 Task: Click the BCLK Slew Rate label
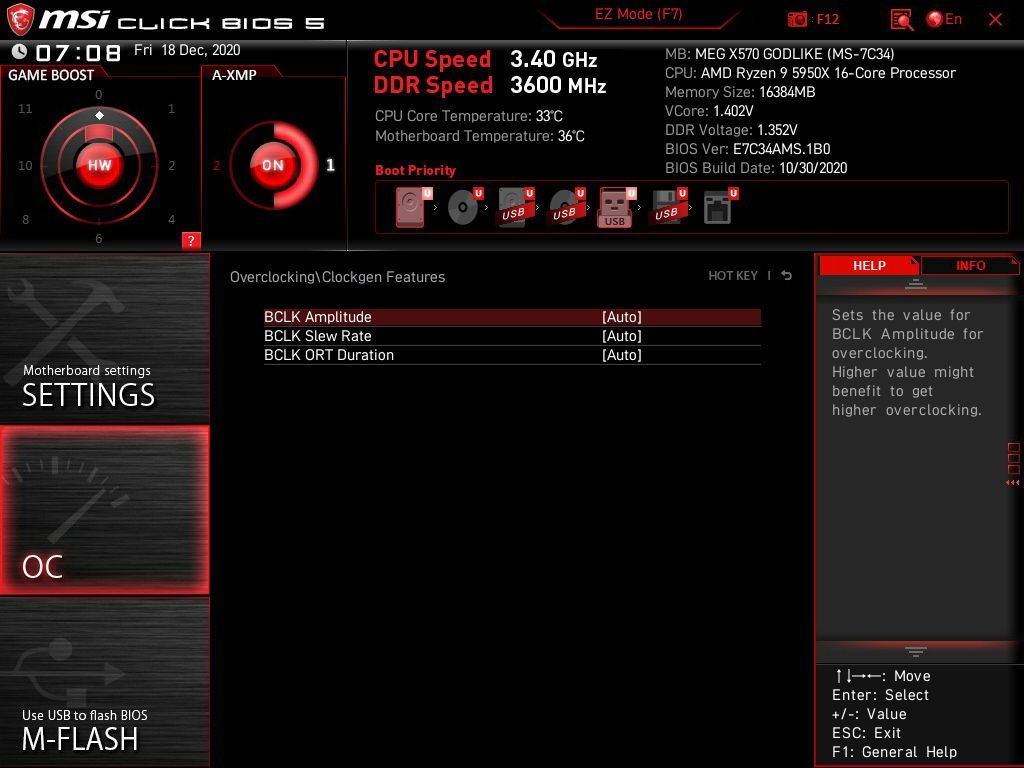click(x=317, y=336)
